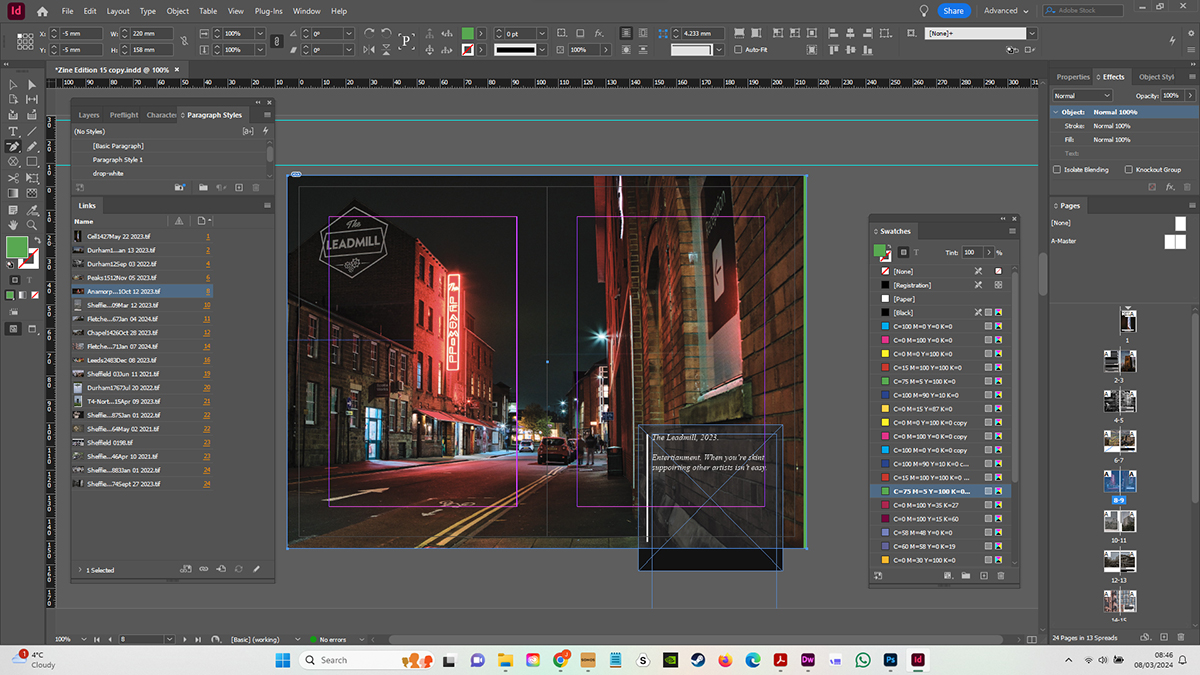Select the Direct Selection tool
Viewport: 1200px width, 675px height.
click(x=31, y=85)
